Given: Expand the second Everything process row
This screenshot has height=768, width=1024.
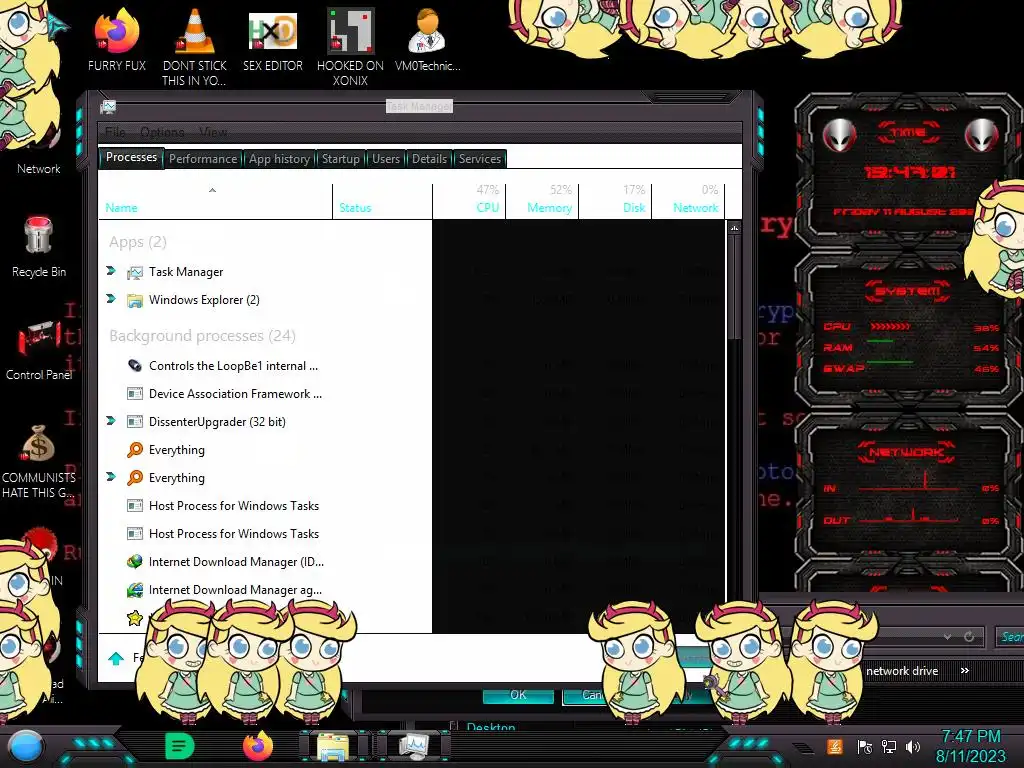Looking at the screenshot, I should coord(111,477).
